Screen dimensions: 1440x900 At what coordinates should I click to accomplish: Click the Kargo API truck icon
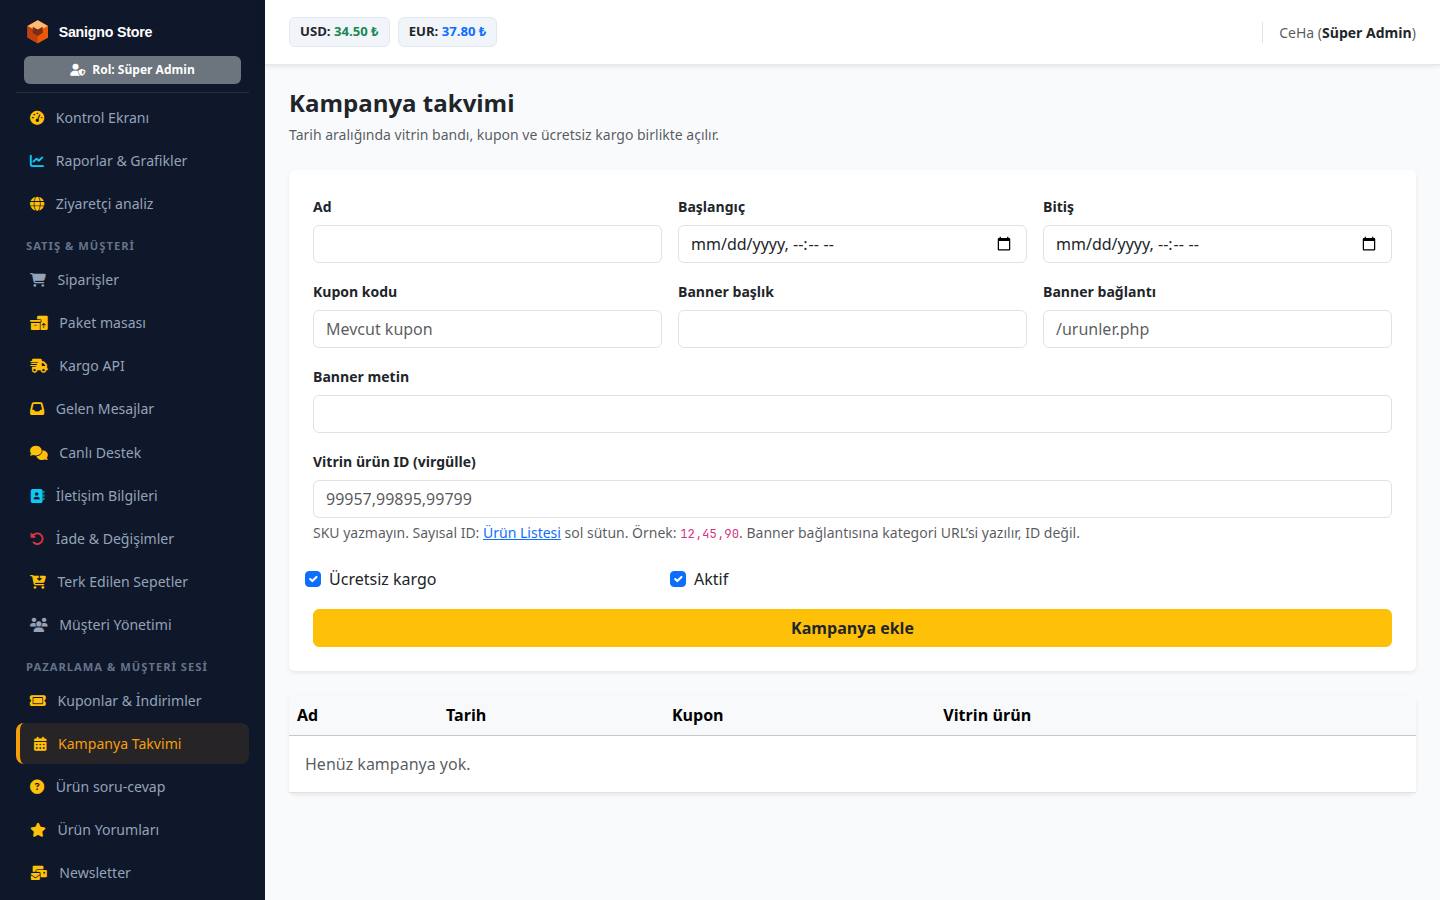pos(39,366)
